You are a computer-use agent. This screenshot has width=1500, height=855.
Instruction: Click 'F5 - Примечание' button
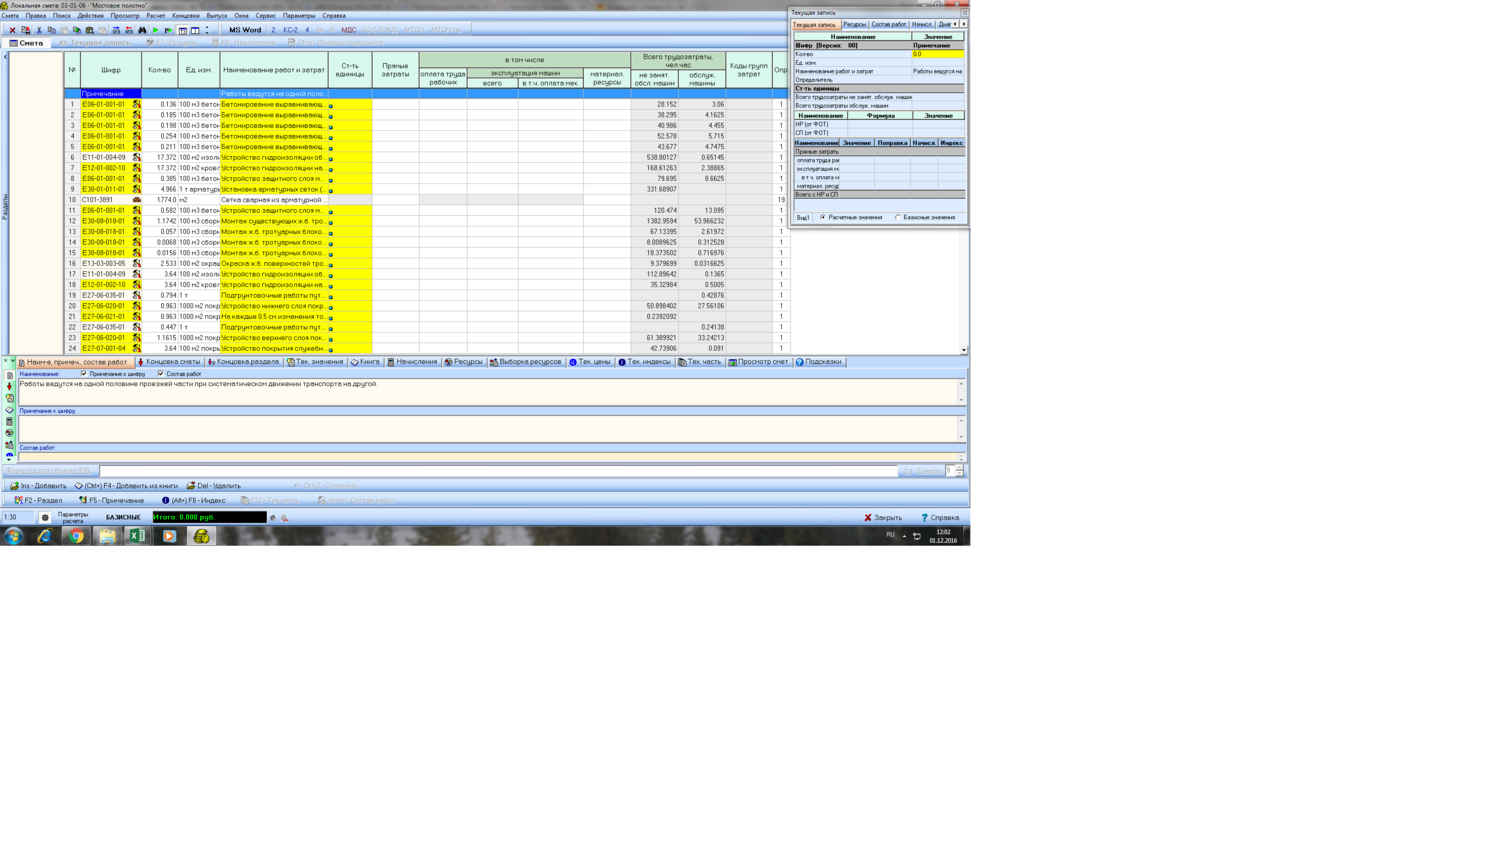[111, 500]
